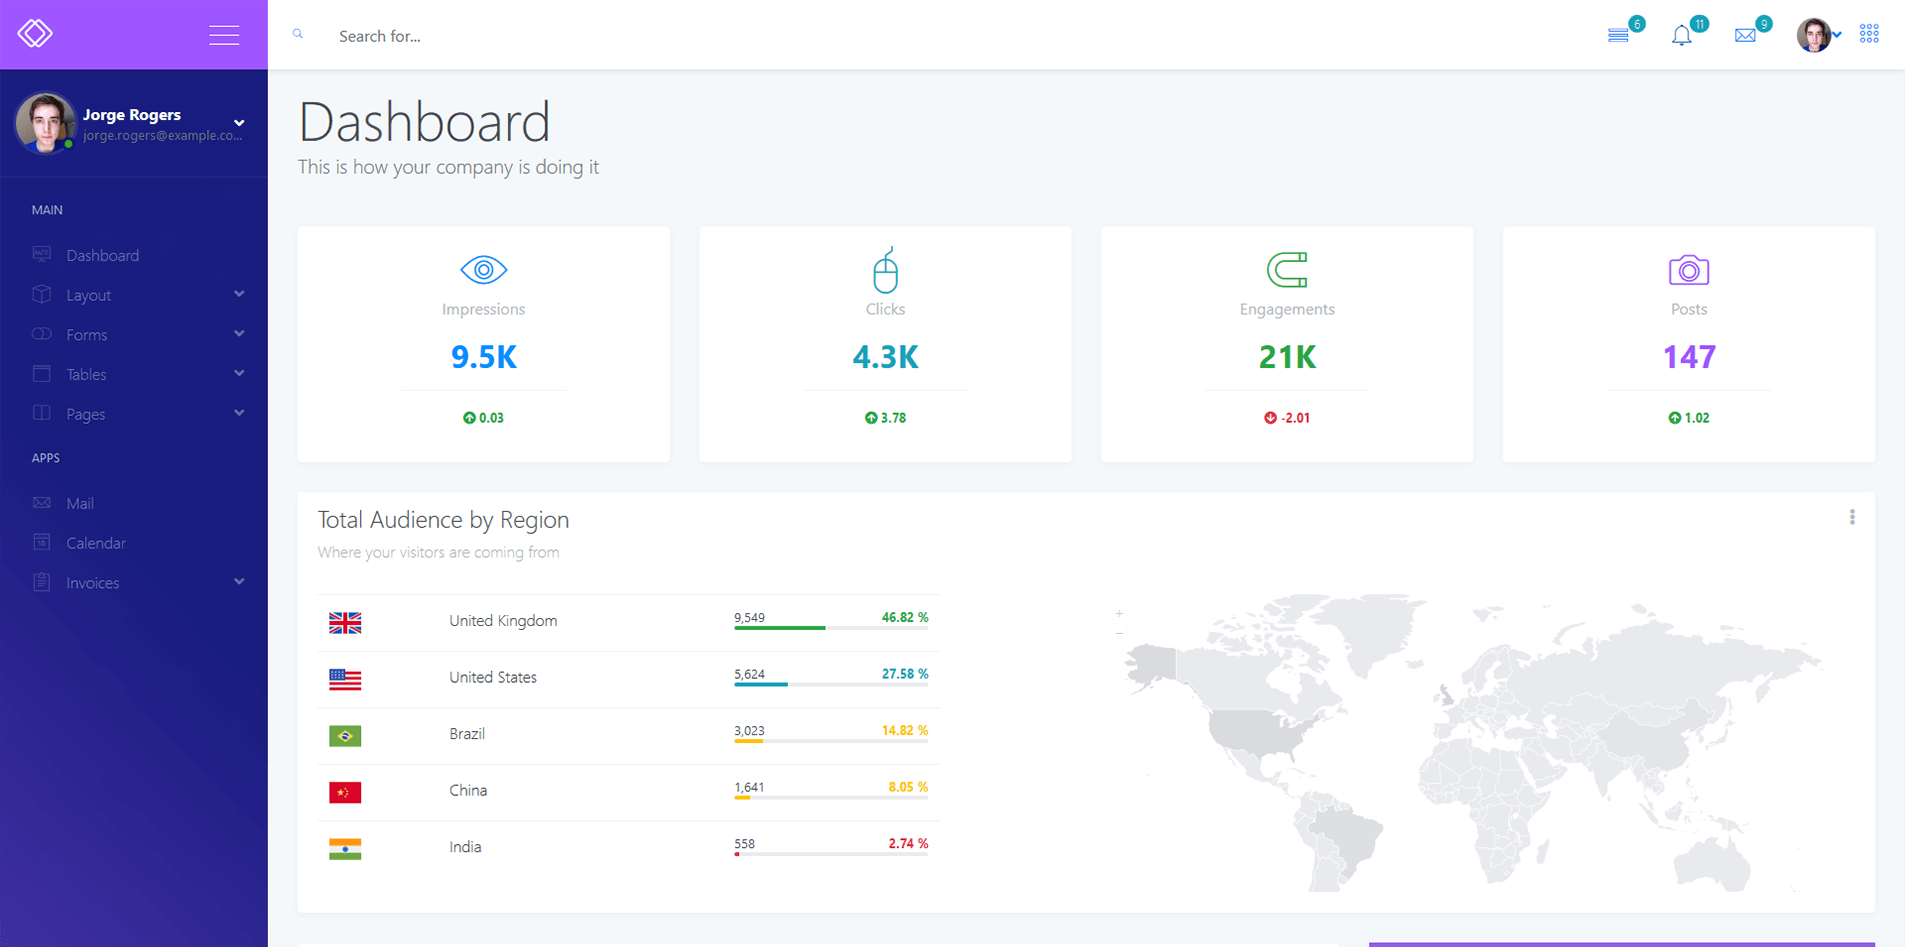Toggle the hamburger sidebar menu

click(x=224, y=35)
